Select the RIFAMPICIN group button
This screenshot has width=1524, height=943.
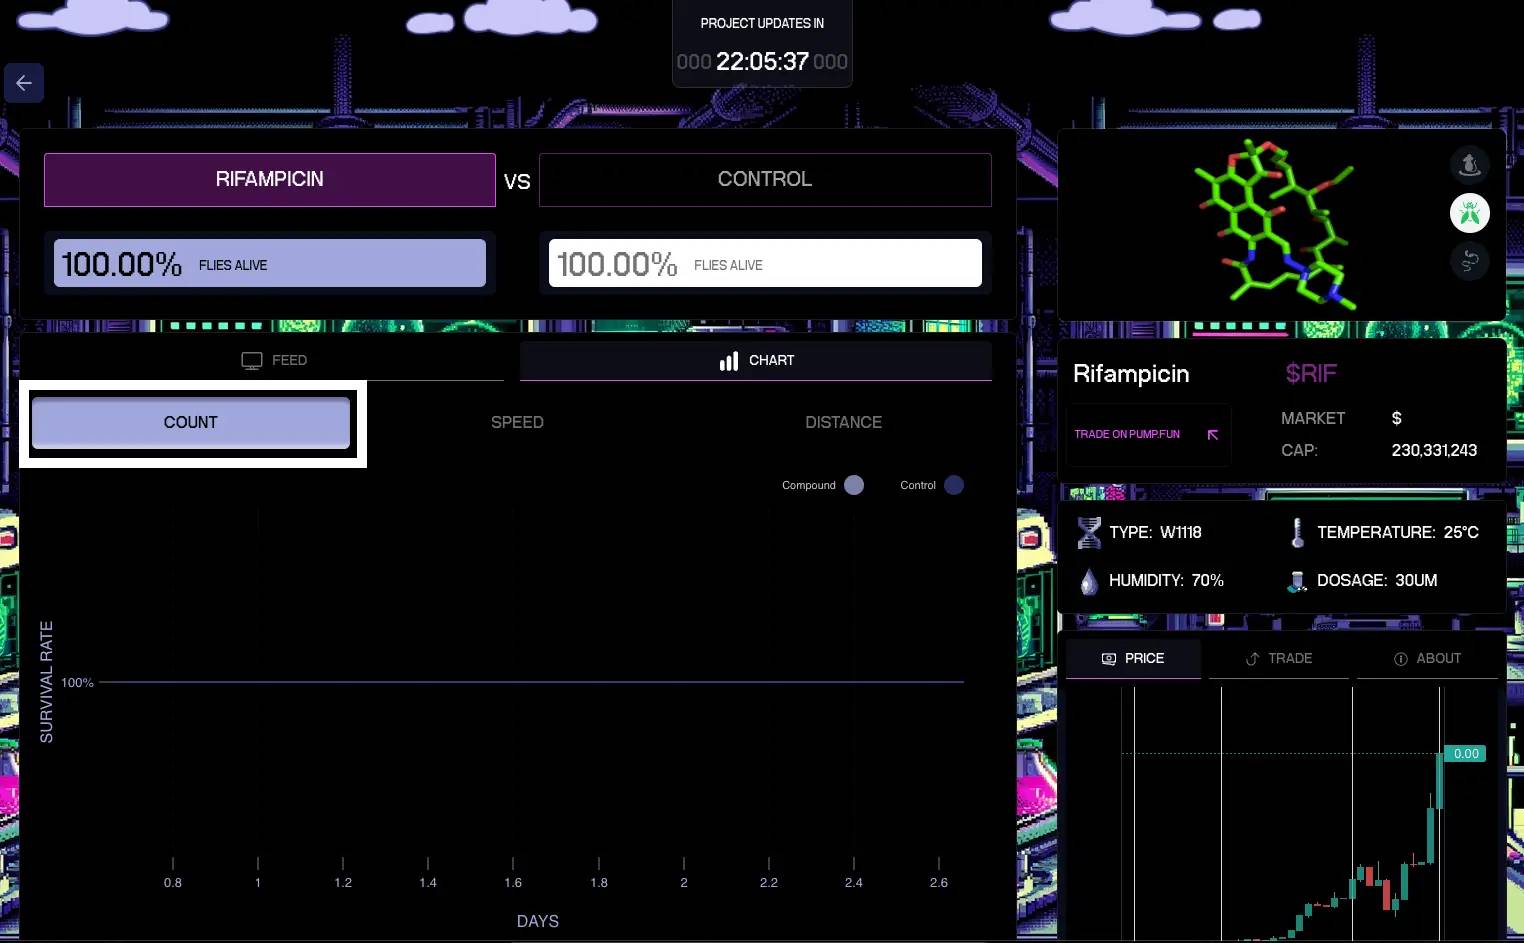pyautogui.click(x=270, y=180)
